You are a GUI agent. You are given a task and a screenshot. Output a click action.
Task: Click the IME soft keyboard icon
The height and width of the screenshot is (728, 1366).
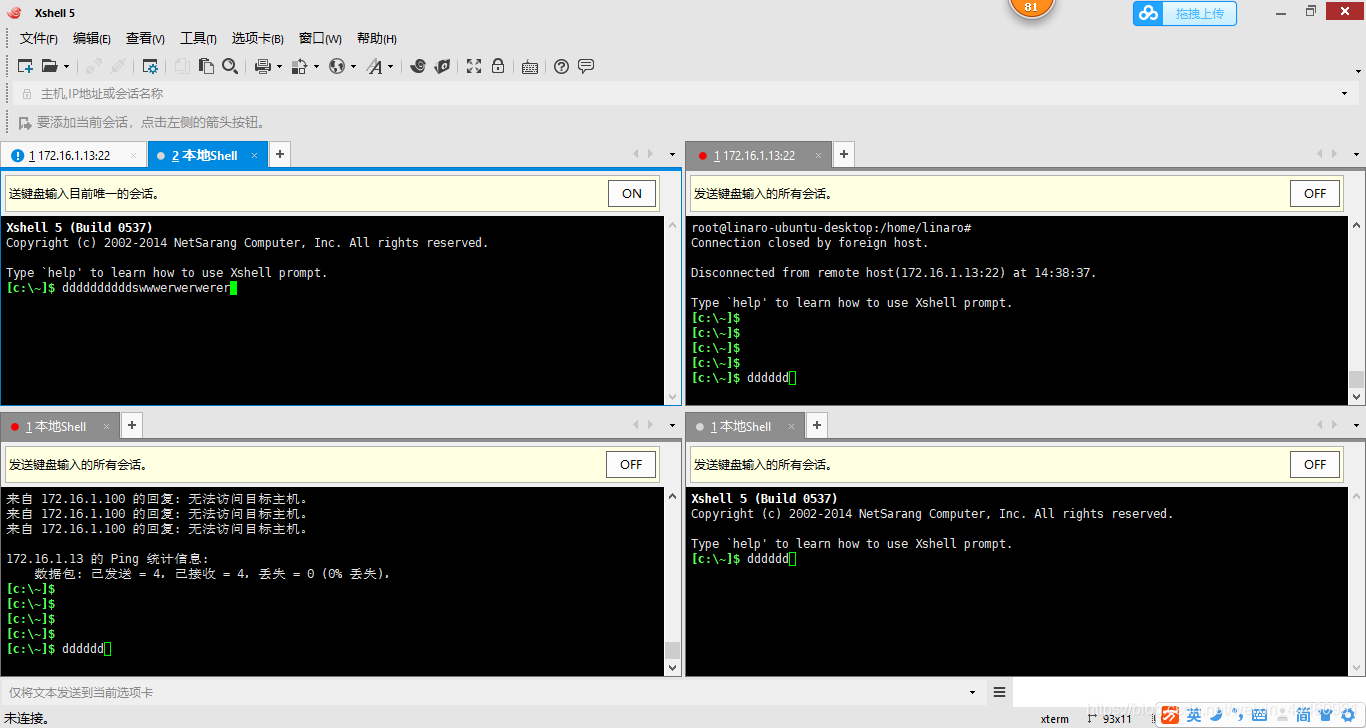click(x=1259, y=715)
